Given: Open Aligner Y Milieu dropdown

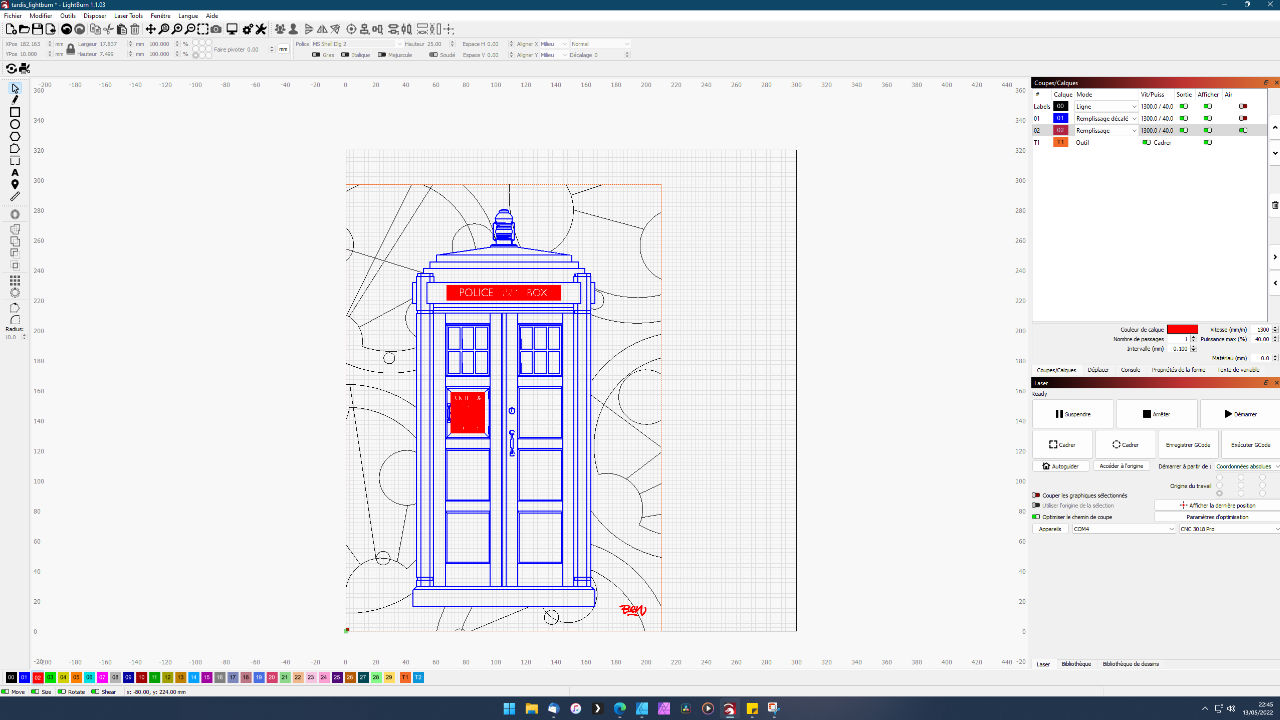Looking at the screenshot, I should (x=553, y=55).
